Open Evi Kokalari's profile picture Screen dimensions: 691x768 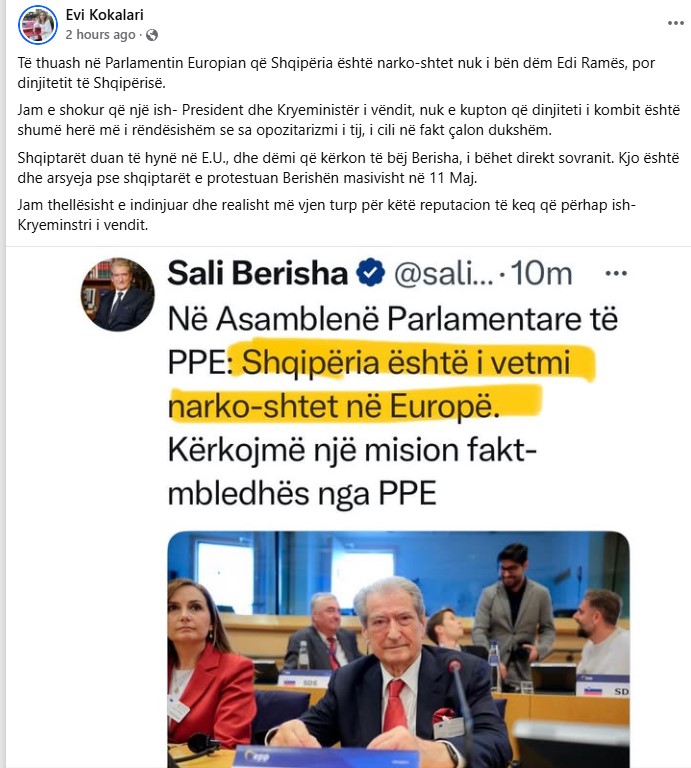click(38, 24)
